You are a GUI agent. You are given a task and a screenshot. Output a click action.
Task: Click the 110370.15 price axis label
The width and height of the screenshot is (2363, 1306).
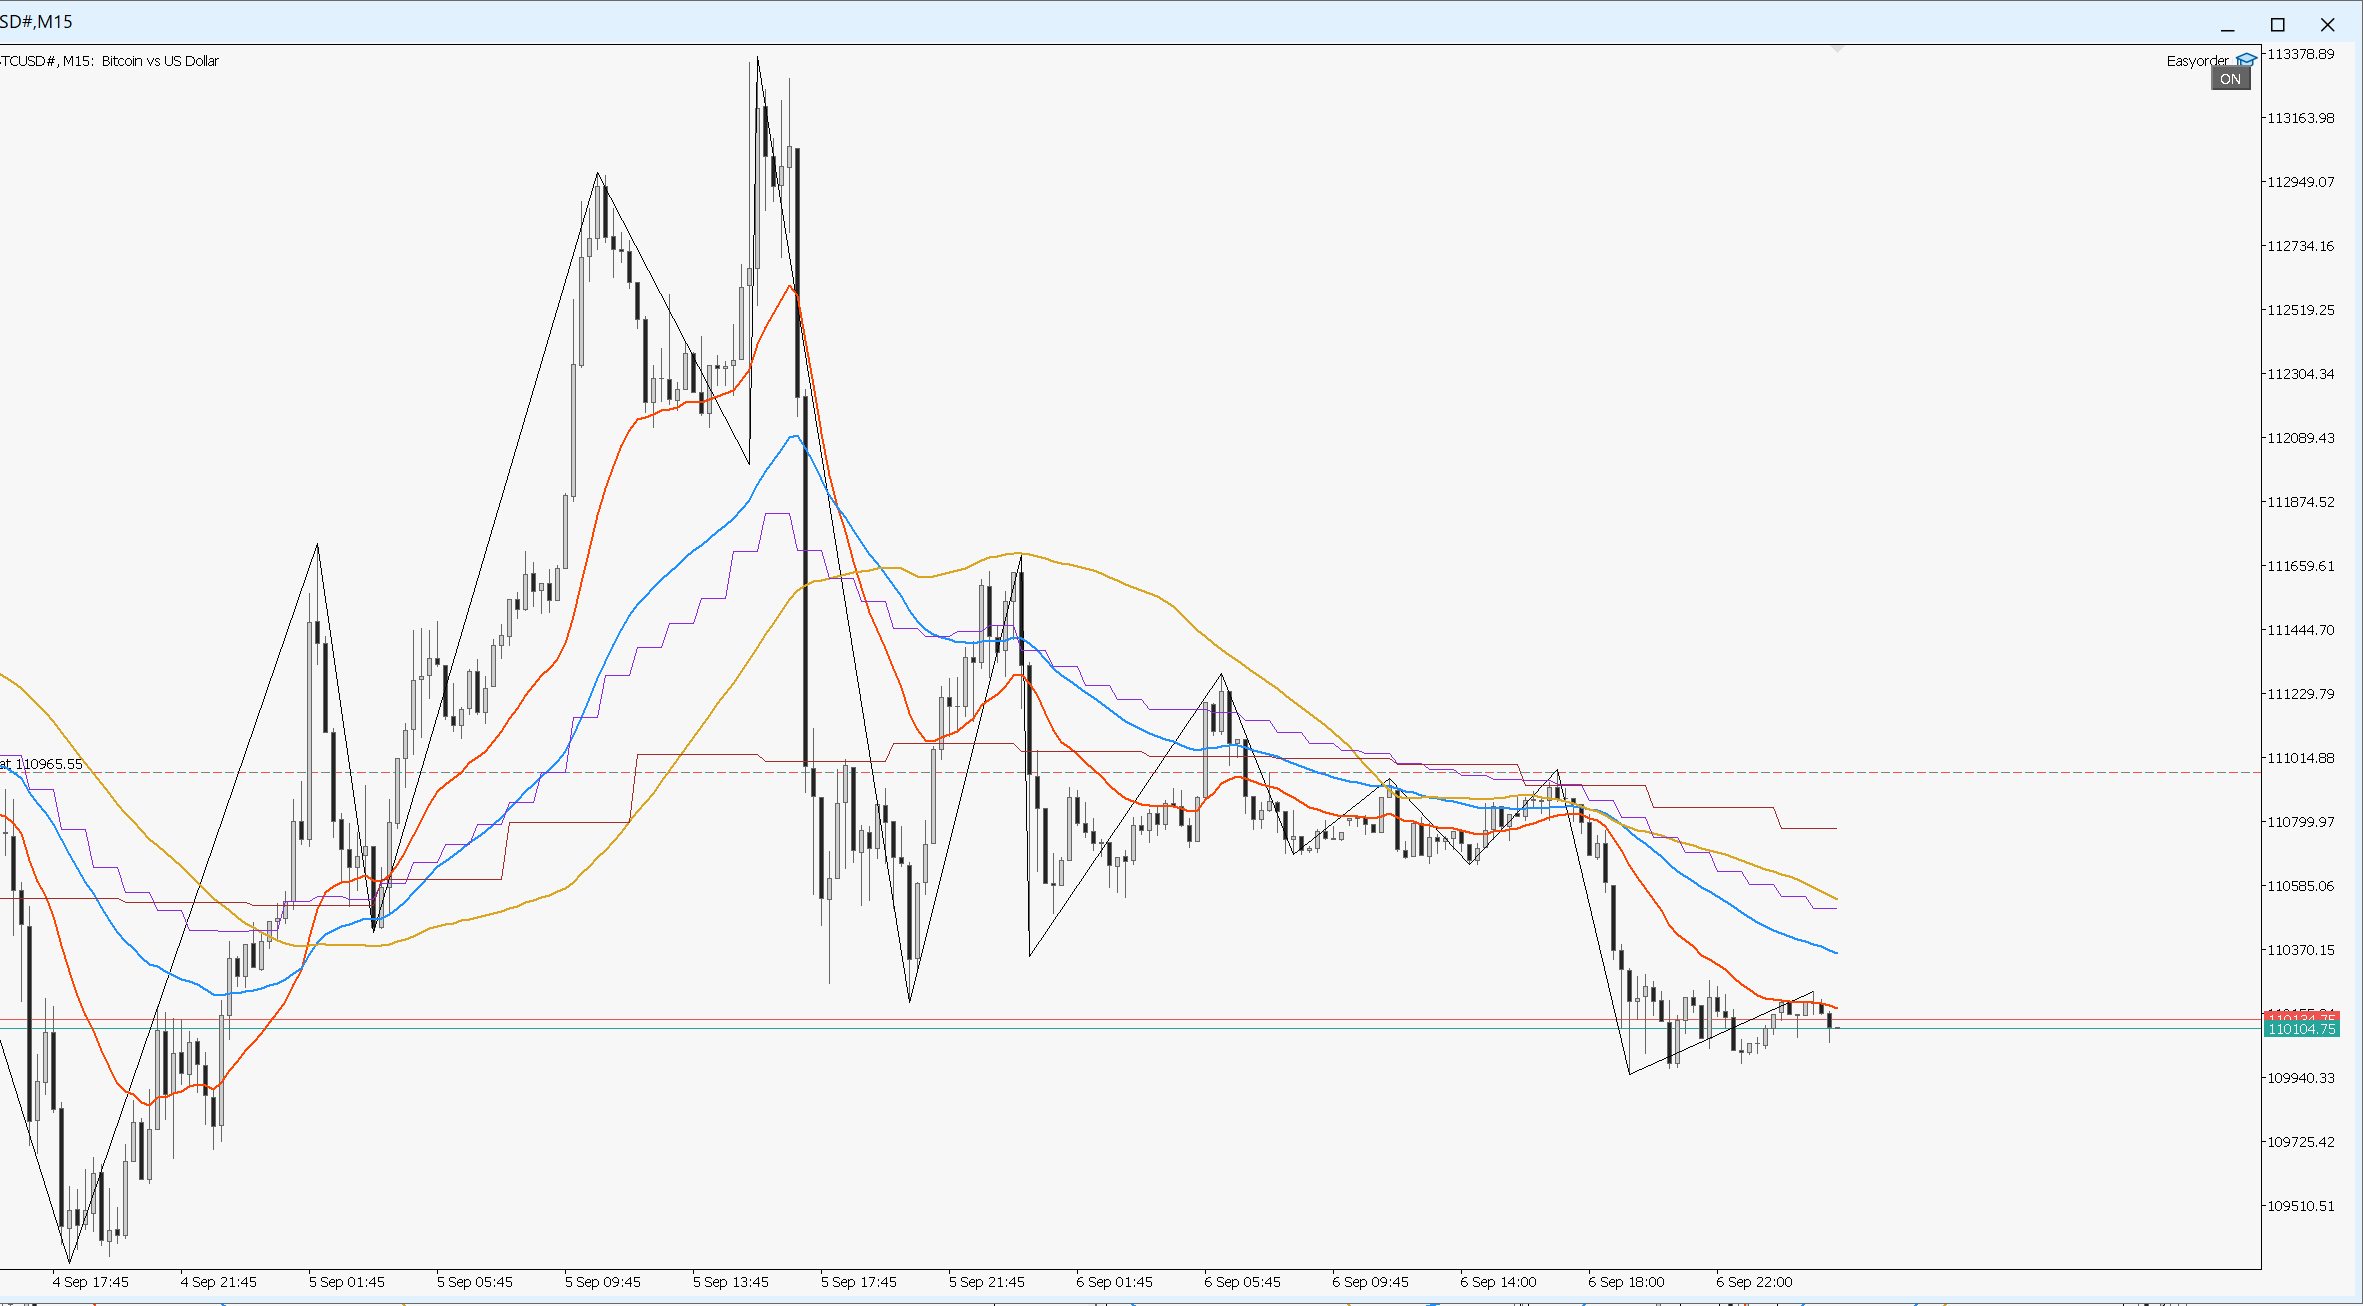click(2300, 950)
